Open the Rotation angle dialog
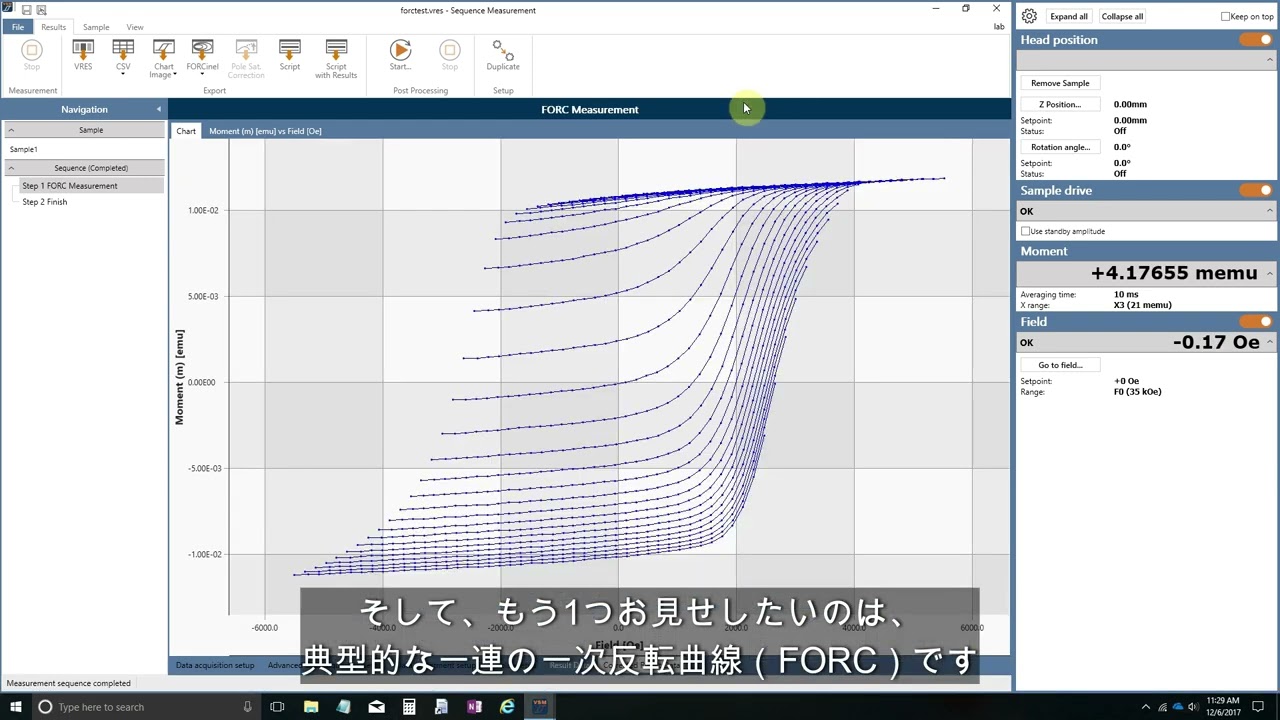This screenshot has width=1280, height=720. coord(1060,147)
